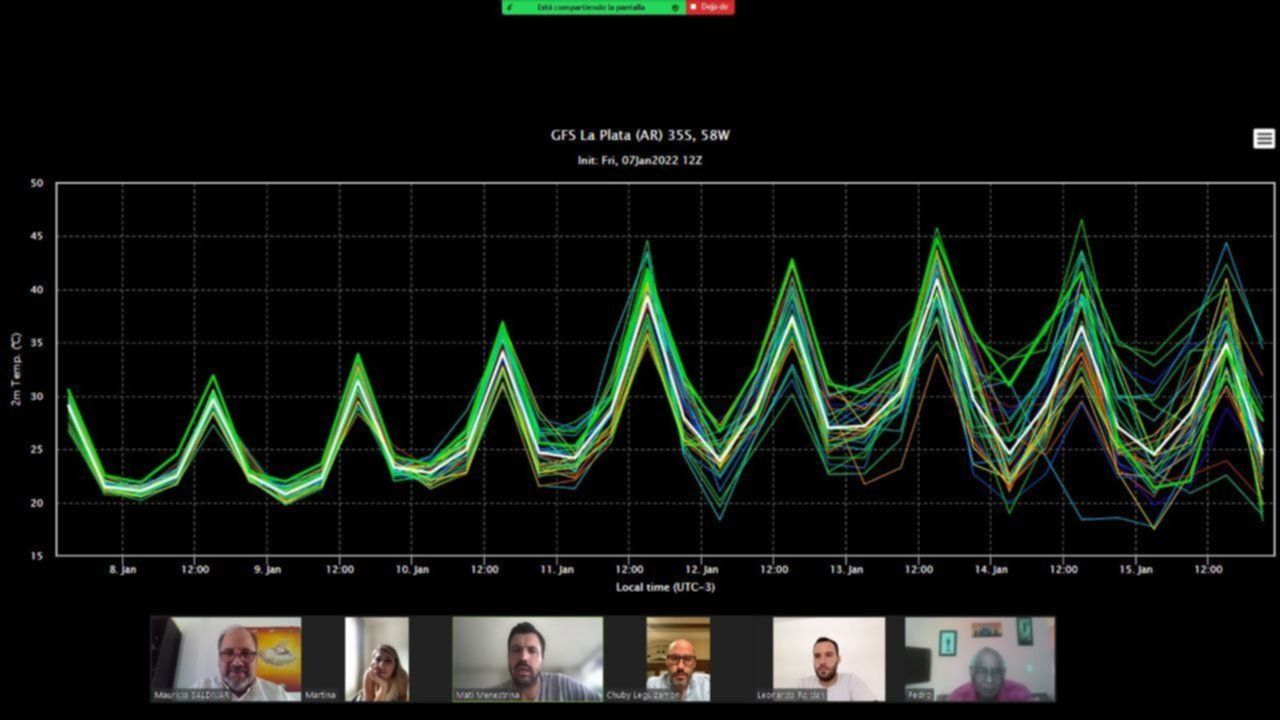1280x720 pixels.
Task: Click the white mean line's highest peak
Action: pos(937,280)
